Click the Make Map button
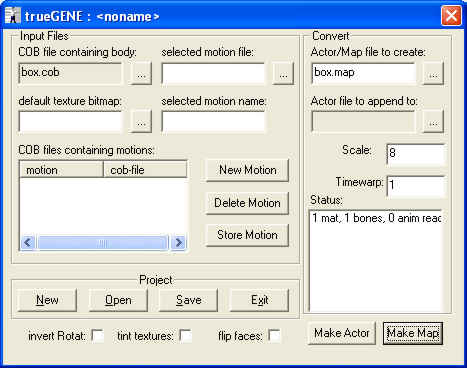Viewport: 467px width, 368px height. pyautogui.click(x=413, y=333)
